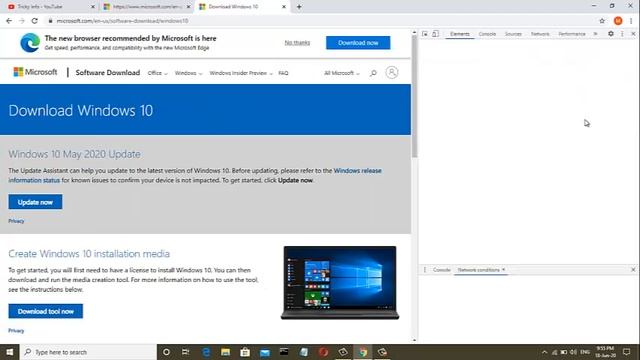Dismiss Edge banner with No thanks
640x360 pixels.
pos(297,42)
